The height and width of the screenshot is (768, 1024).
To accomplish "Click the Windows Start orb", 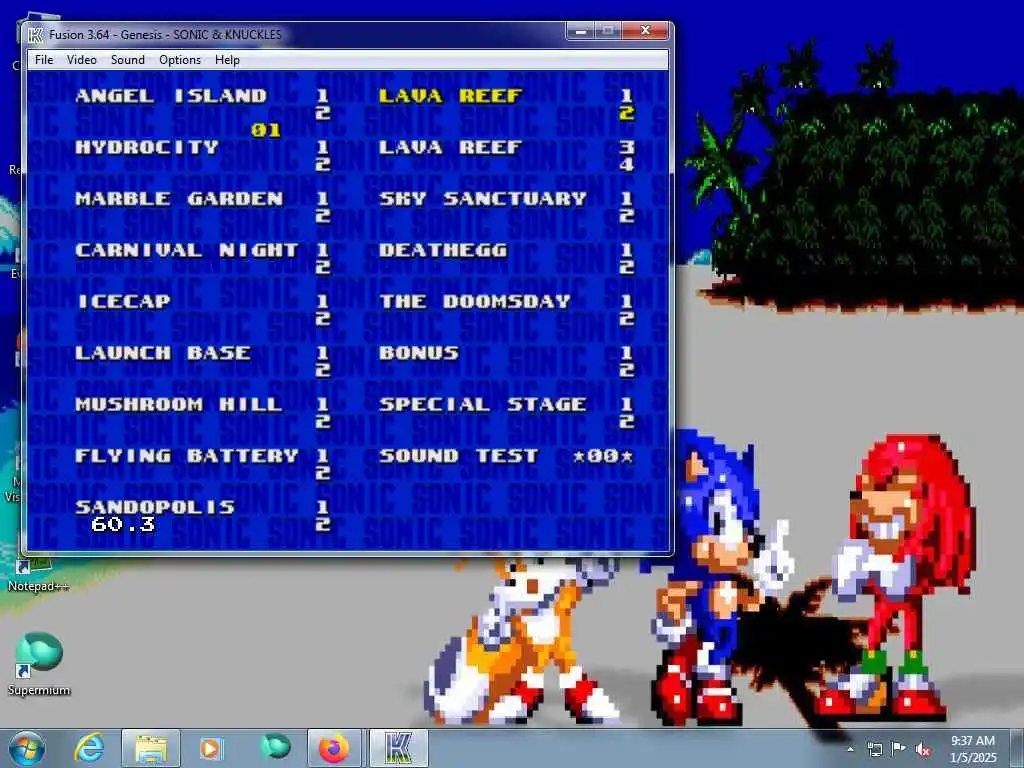I will click(x=27, y=748).
